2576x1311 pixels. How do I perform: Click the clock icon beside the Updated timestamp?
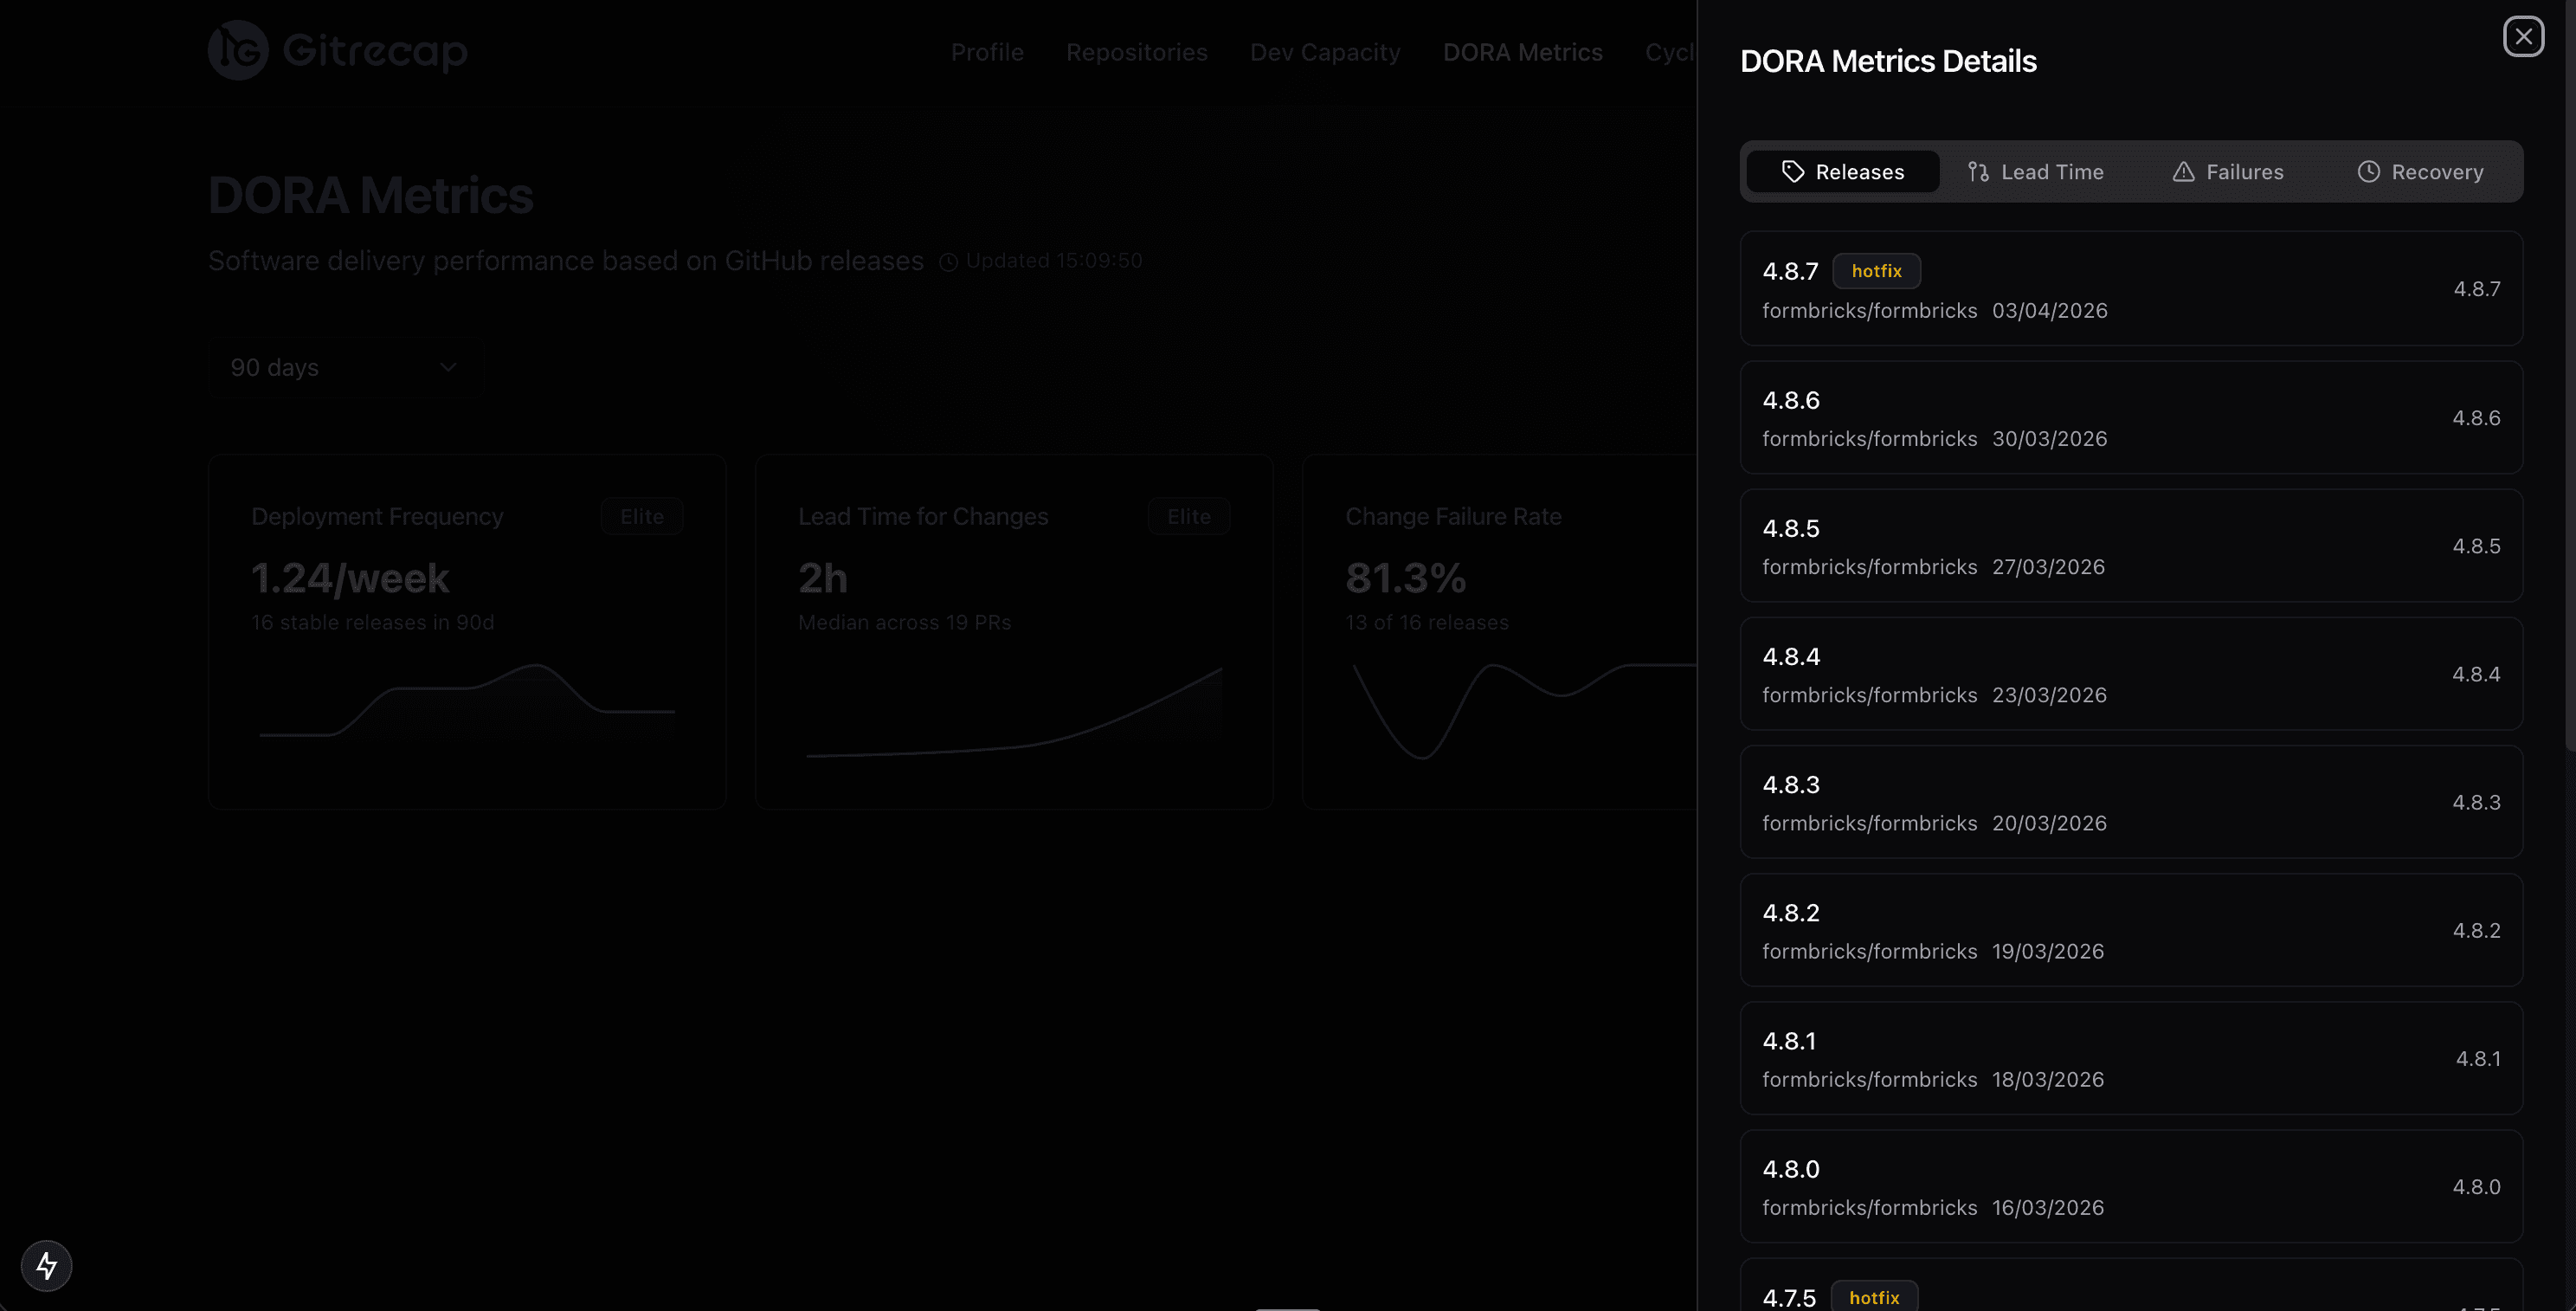pos(947,260)
